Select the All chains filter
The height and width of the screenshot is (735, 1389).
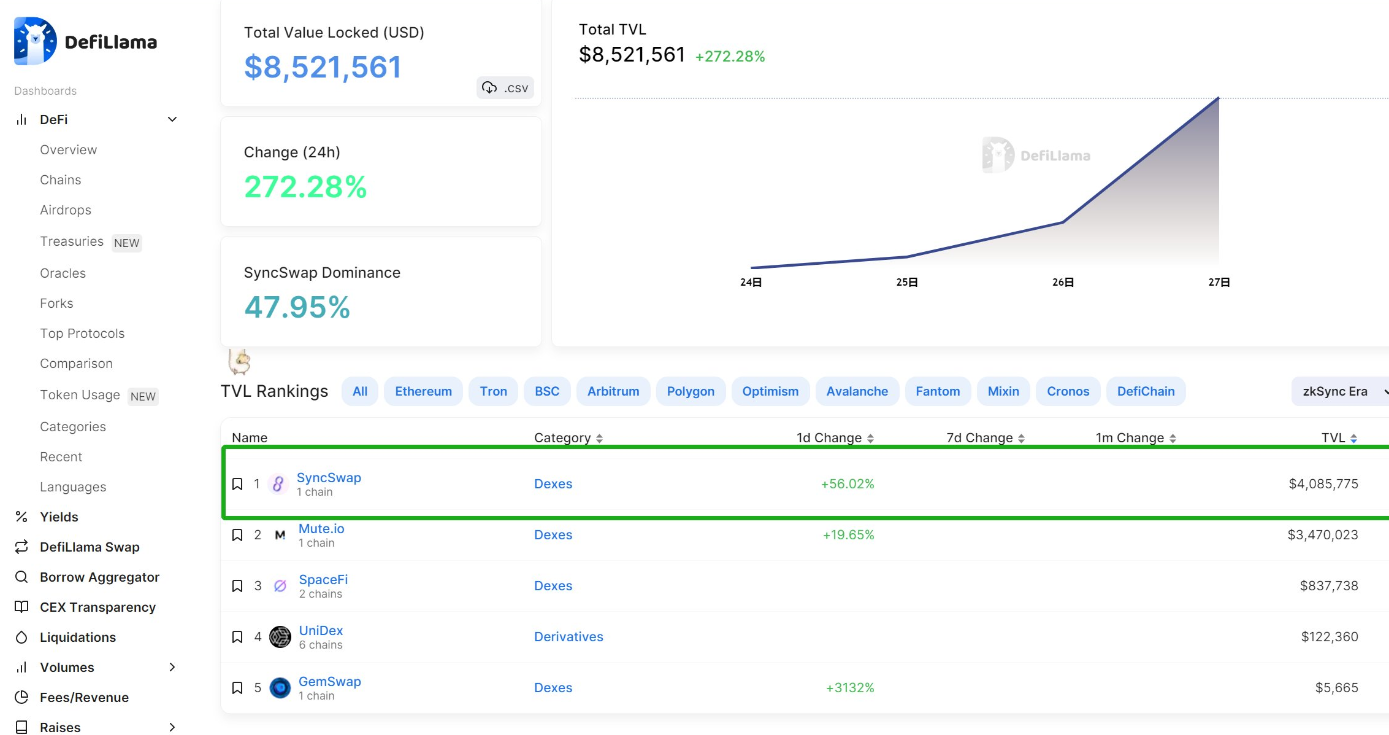pos(360,391)
